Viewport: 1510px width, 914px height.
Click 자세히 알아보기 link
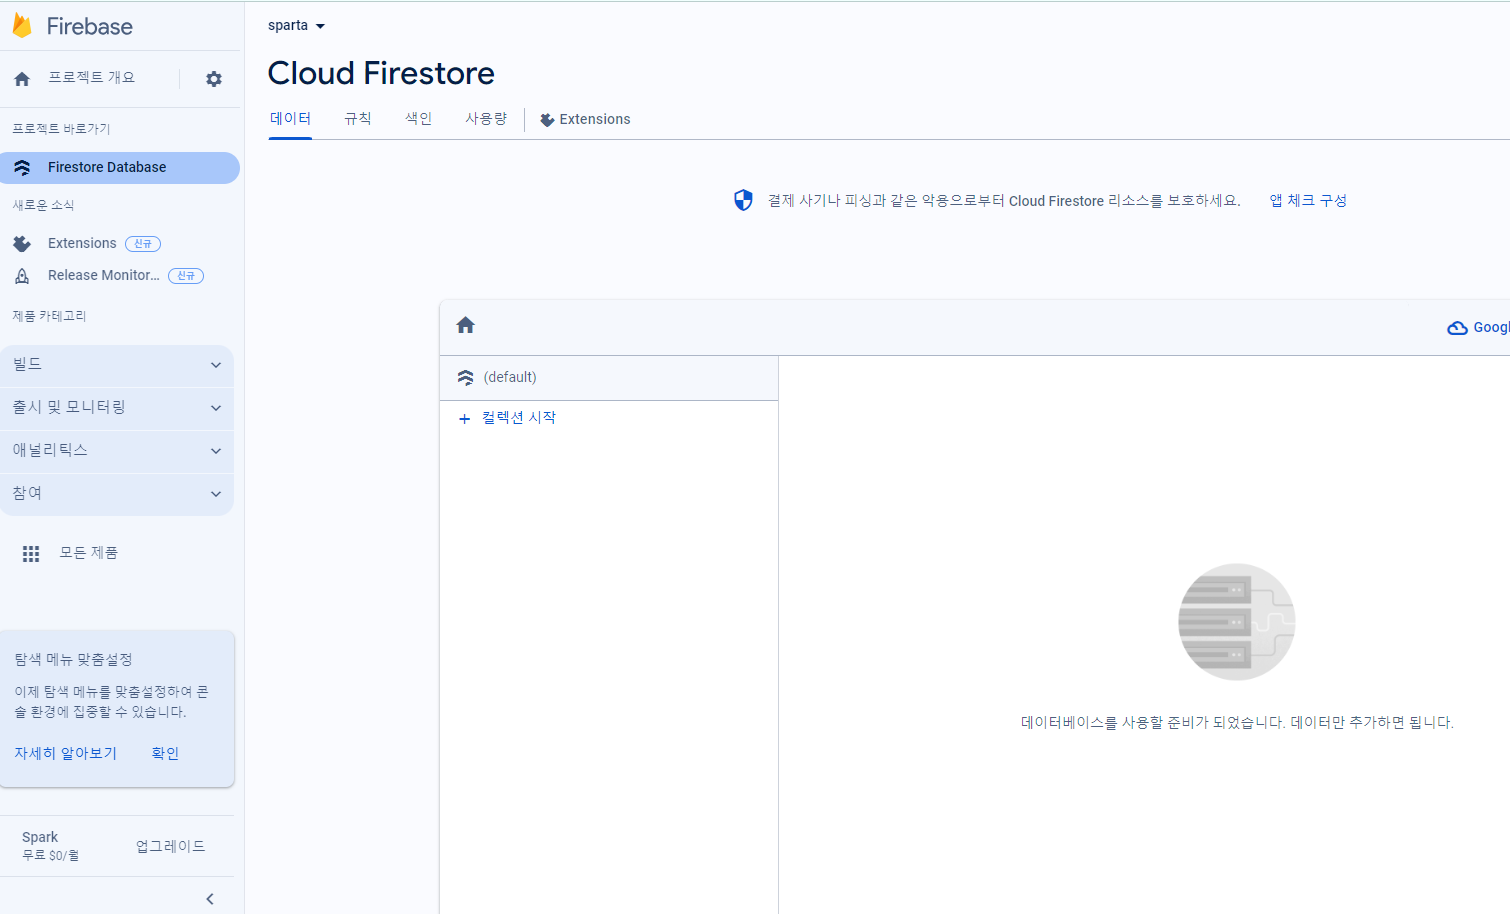point(66,753)
